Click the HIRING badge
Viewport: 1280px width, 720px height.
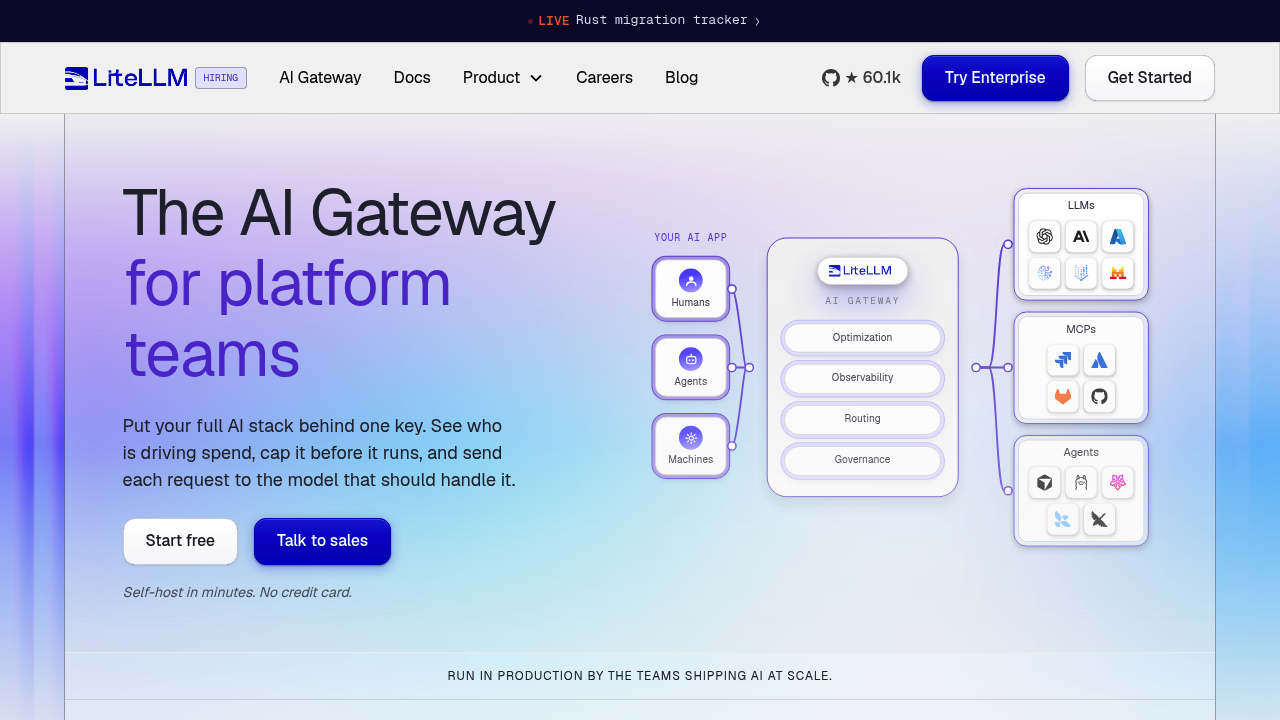pyautogui.click(x=221, y=78)
